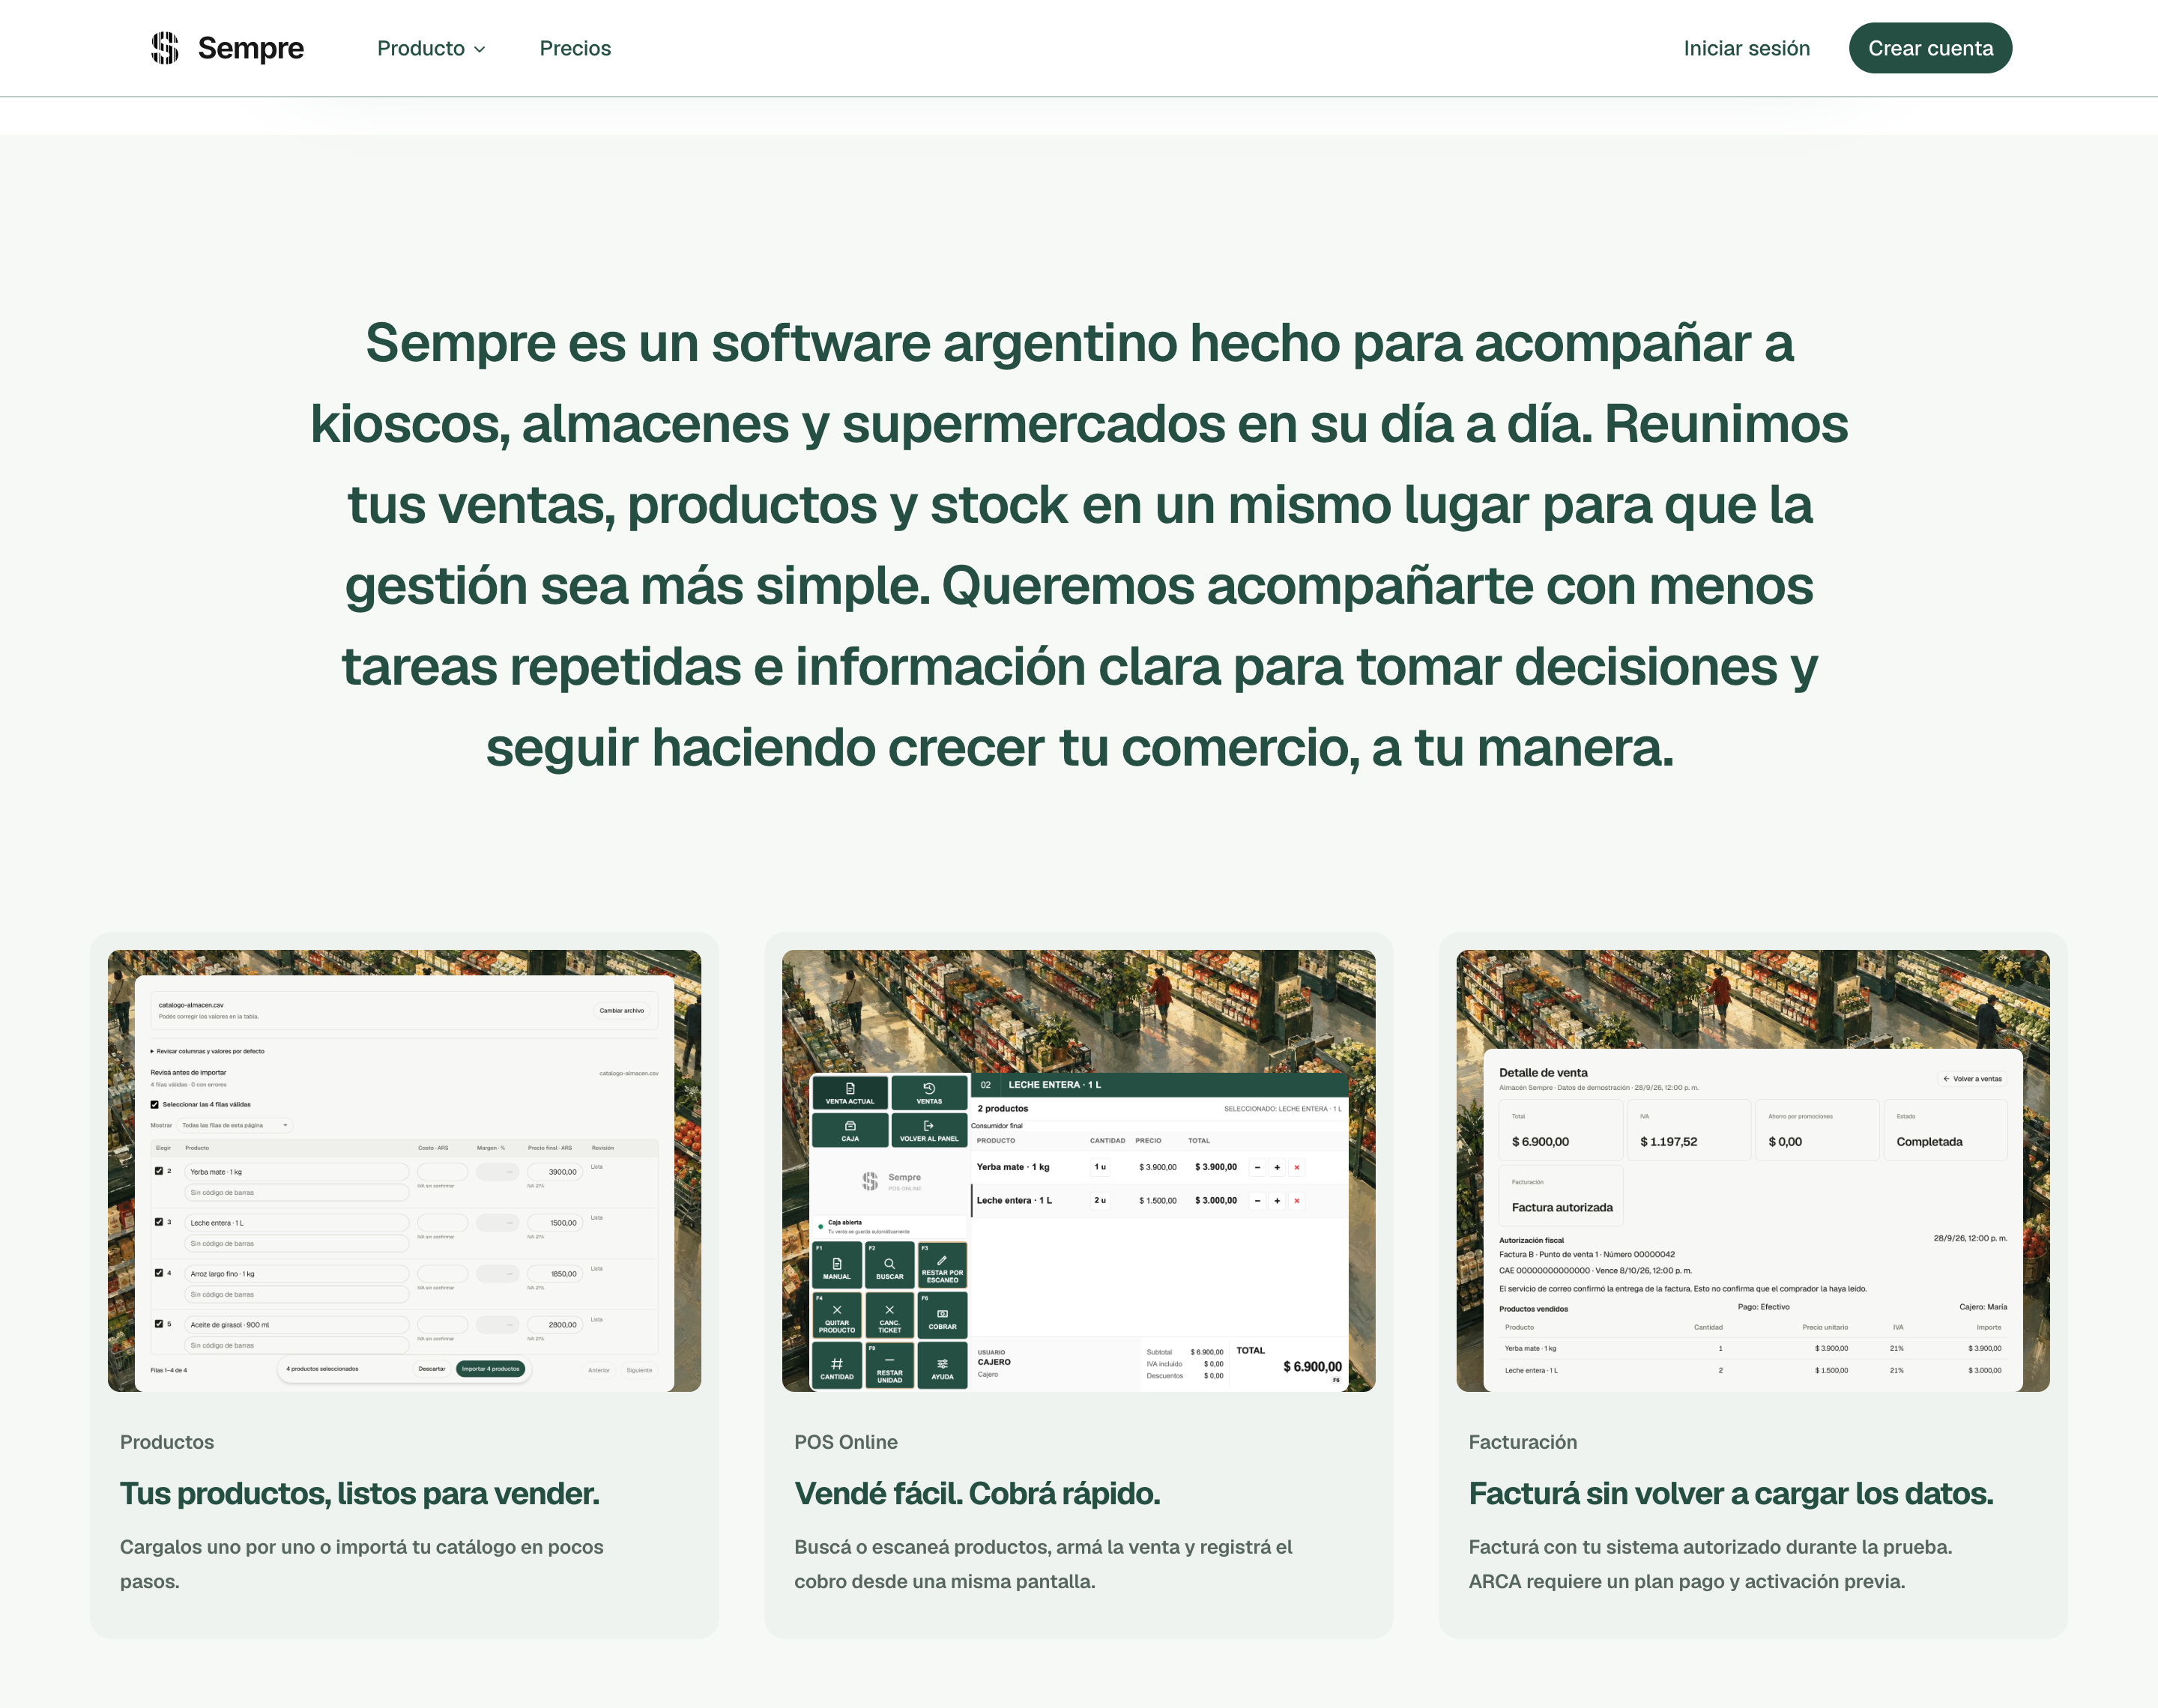Click plus on the Yerba mate row
This screenshot has width=2158, height=1708.
tap(1277, 1167)
